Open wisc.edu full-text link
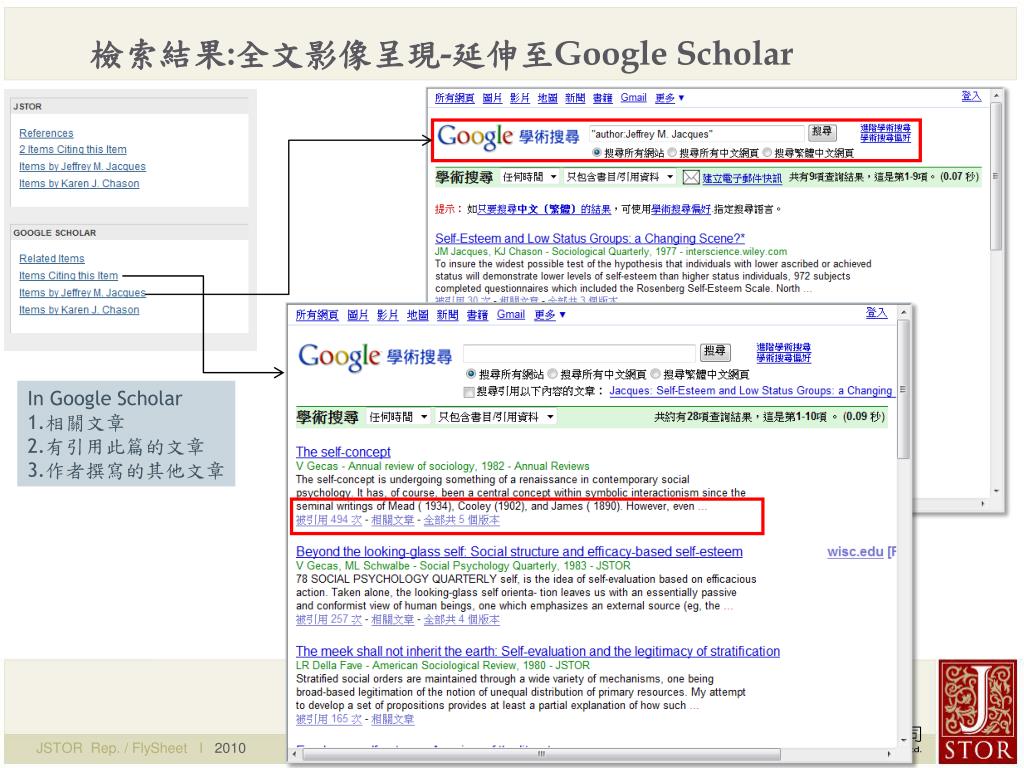The height and width of the screenshot is (768, 1024). (x=855, y=552)
